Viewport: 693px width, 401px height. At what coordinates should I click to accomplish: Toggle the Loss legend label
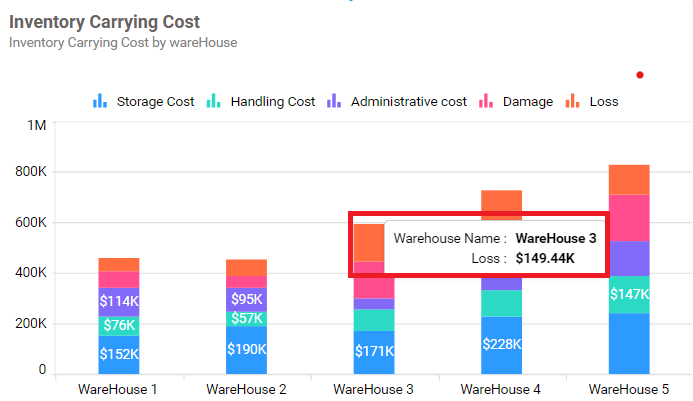click(x=604, y=102)
